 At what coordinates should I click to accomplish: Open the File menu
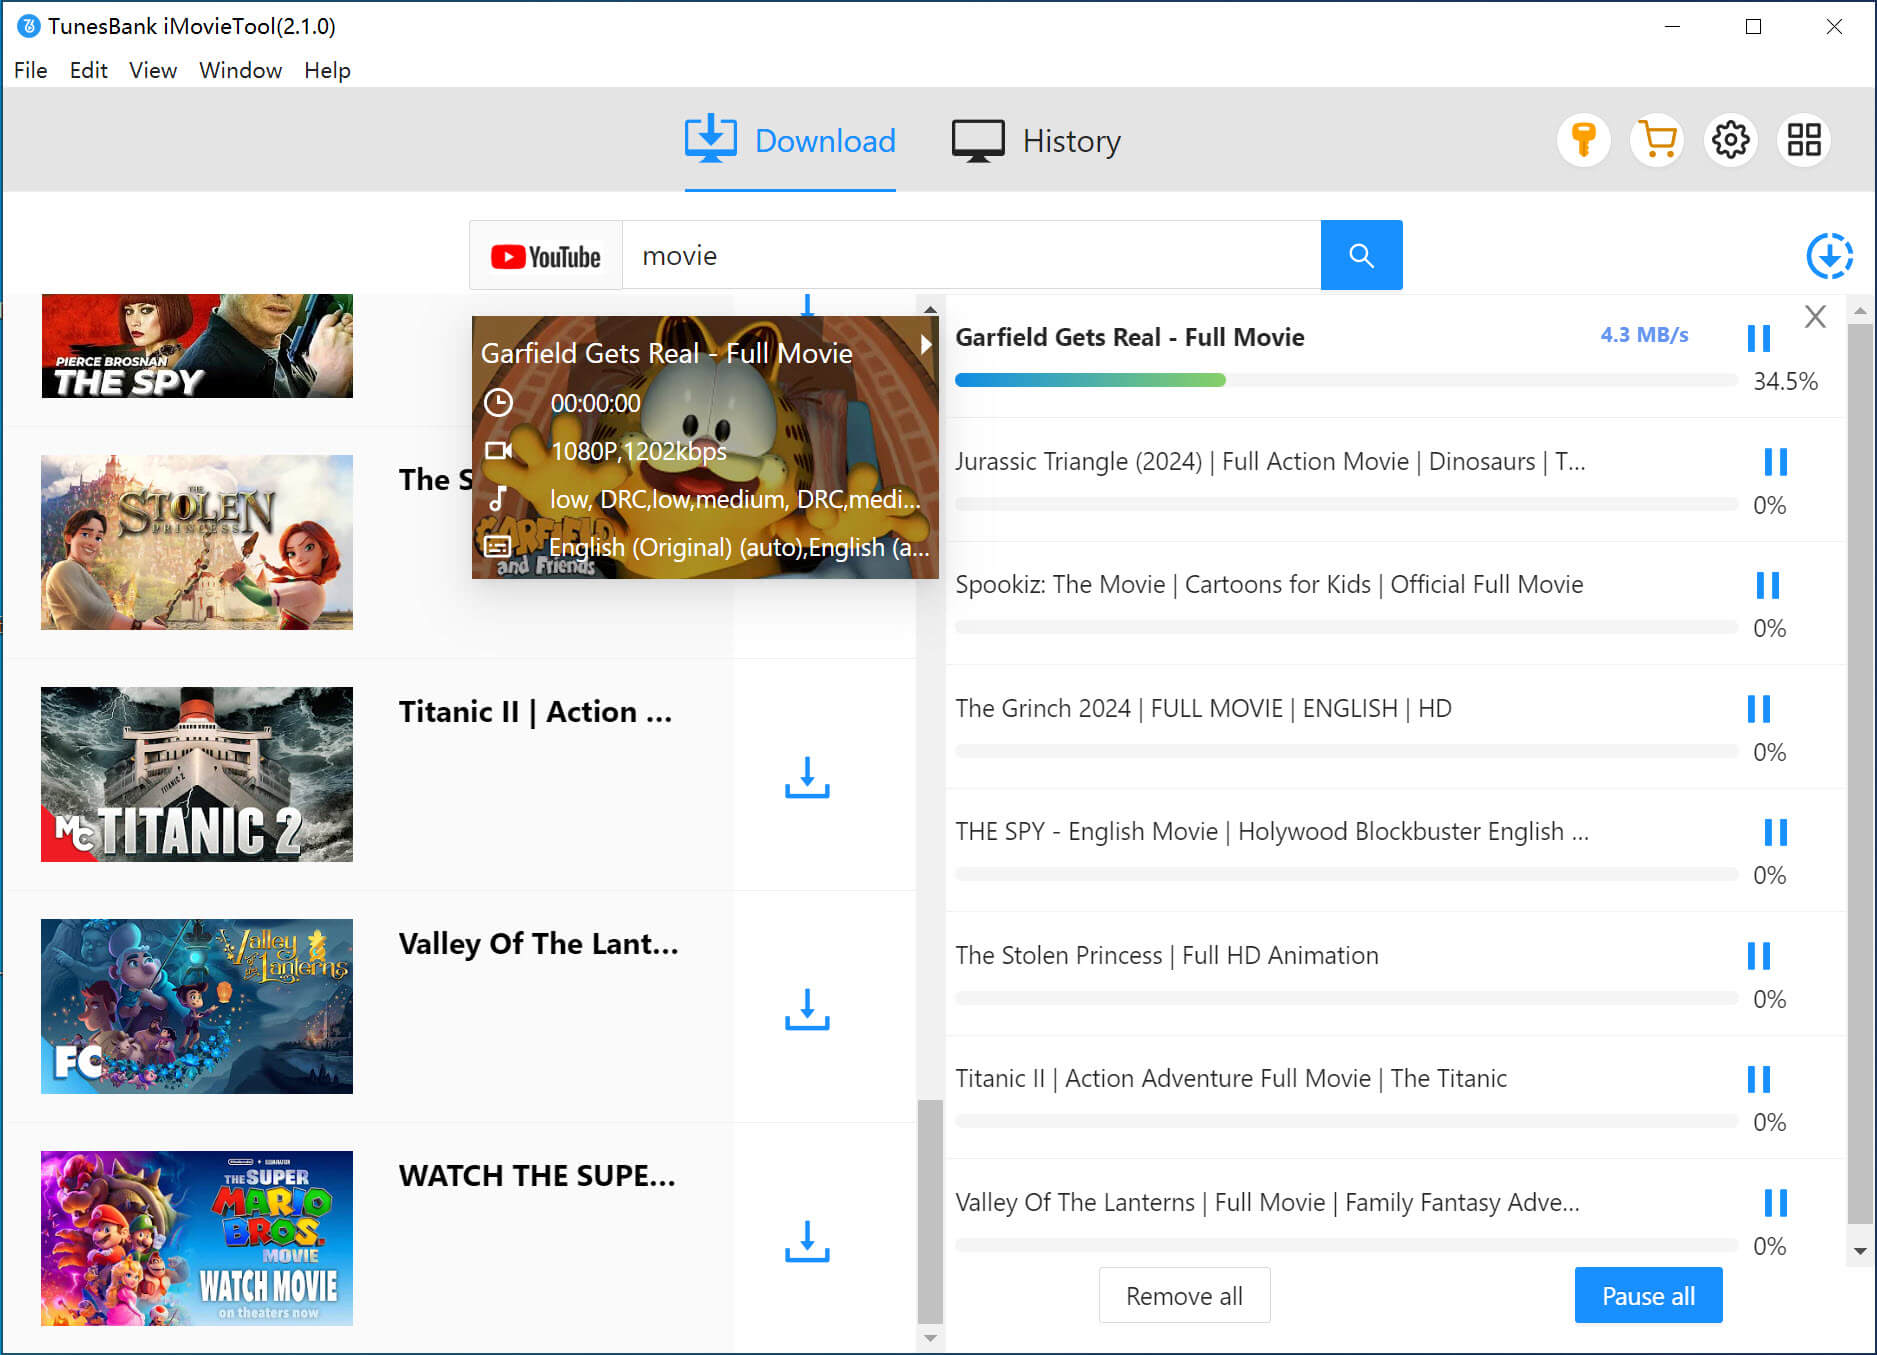tap(30, 70)
